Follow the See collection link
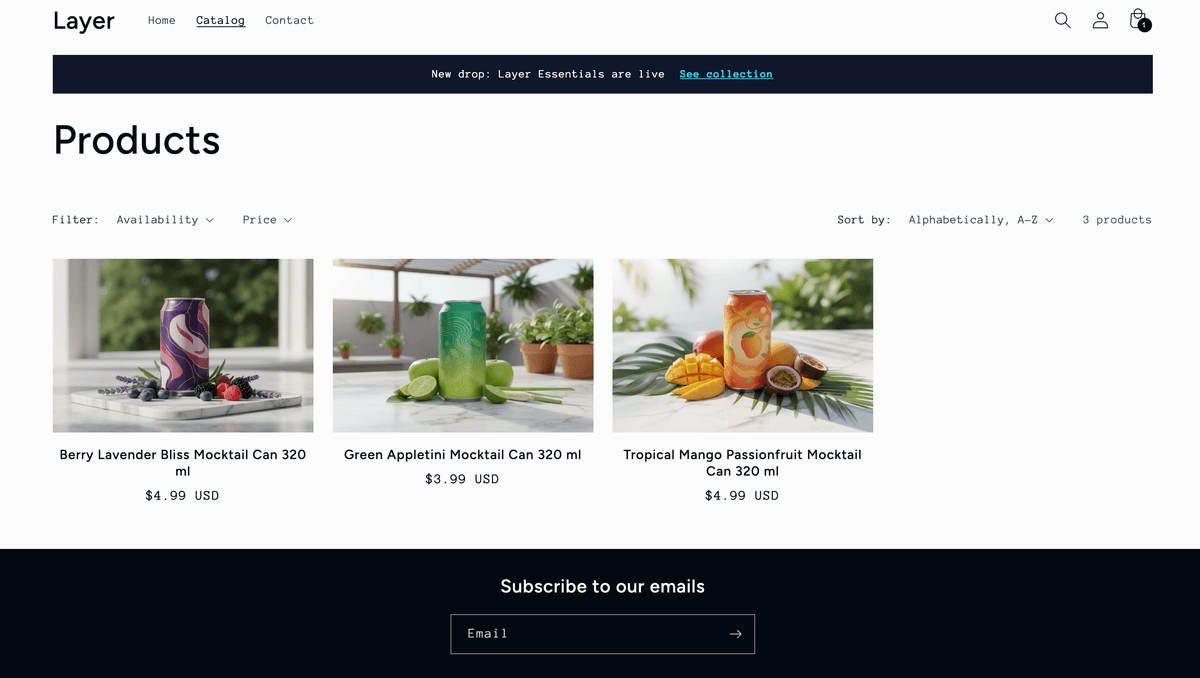The width and height of the screenshot is (1200, 678). [x=726, y=74]
